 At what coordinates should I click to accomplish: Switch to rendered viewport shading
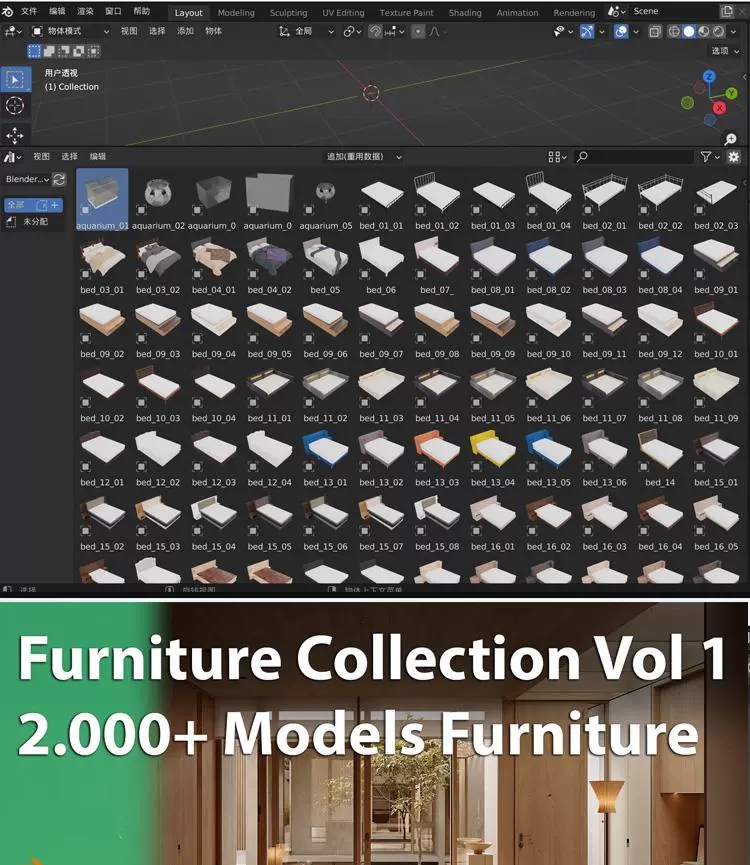pos(718,31)
